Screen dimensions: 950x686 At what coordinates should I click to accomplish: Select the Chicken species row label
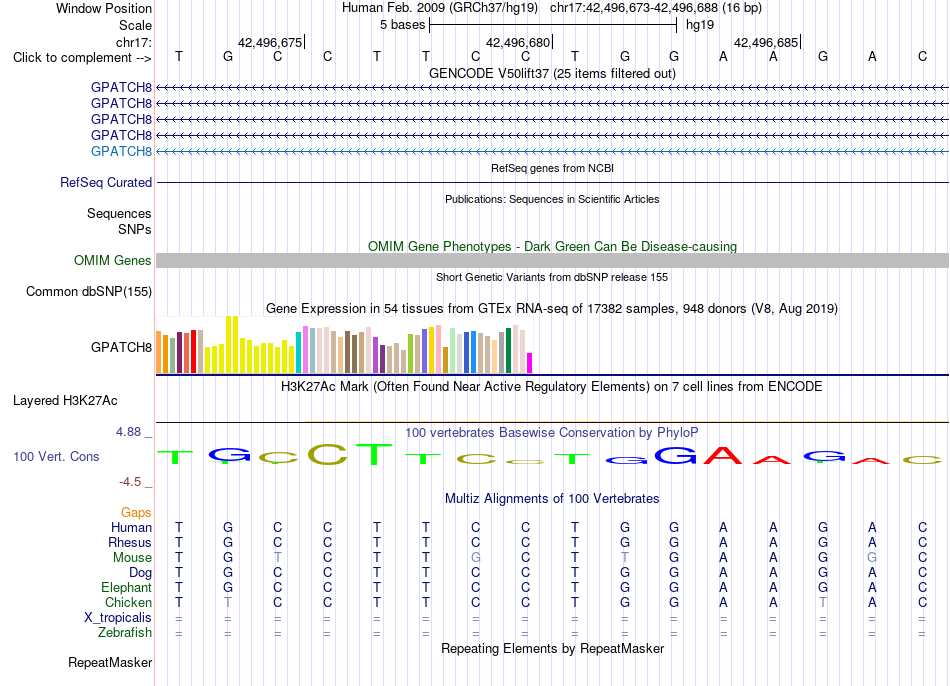coord(128,602)
